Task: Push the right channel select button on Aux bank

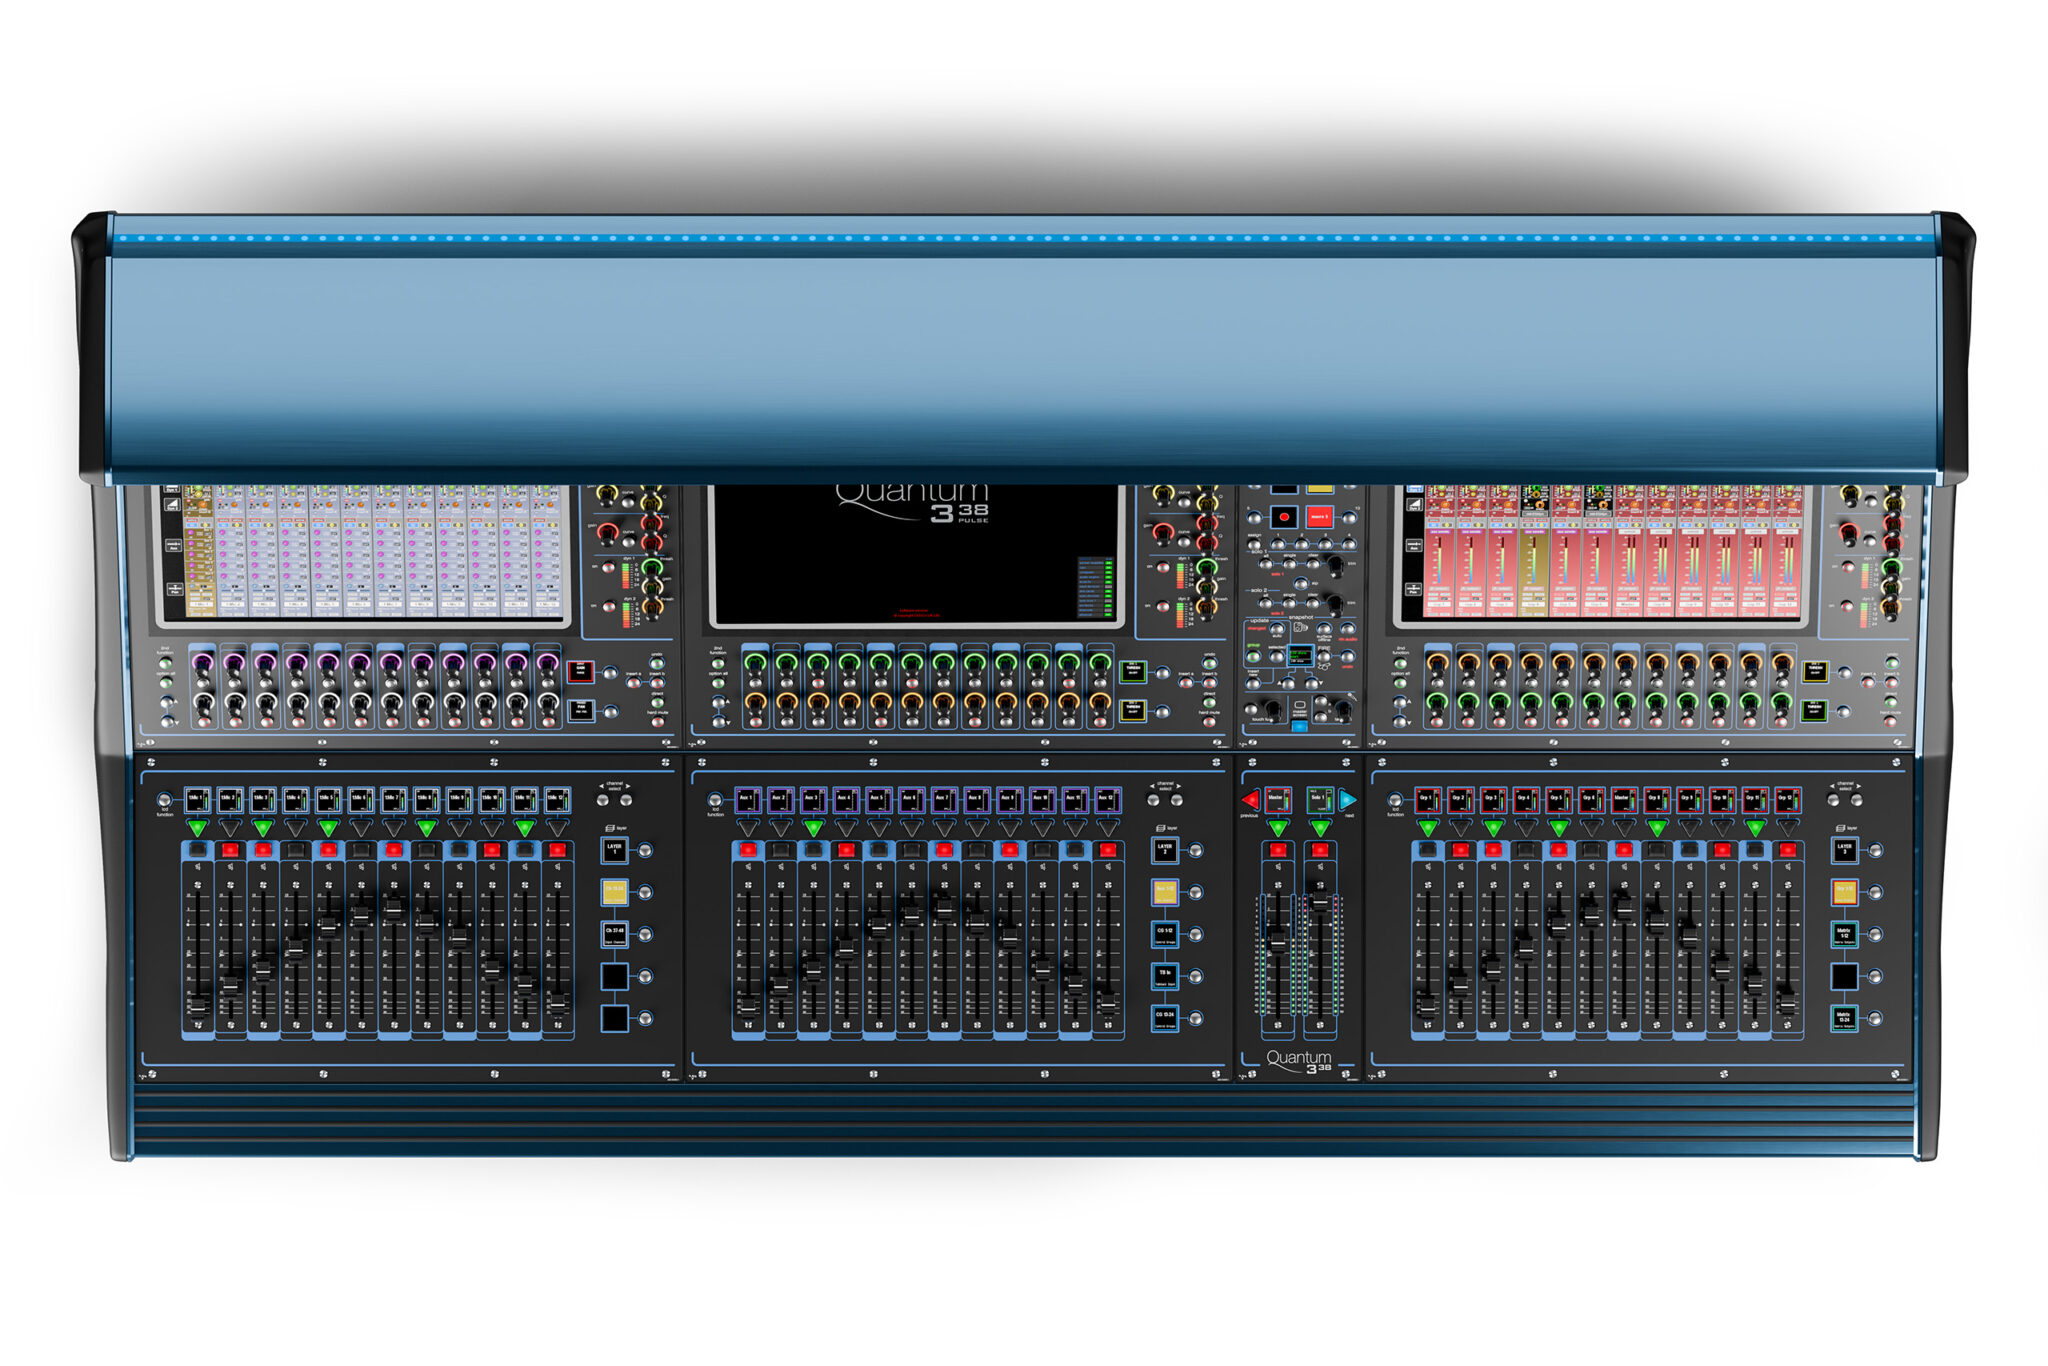Action: [x=1177, y=800]
